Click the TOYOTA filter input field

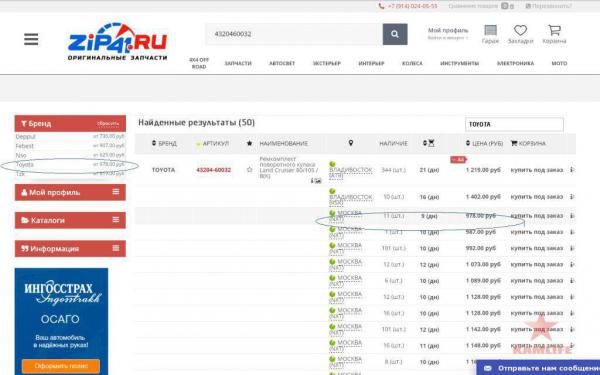(x=514, y=124)
